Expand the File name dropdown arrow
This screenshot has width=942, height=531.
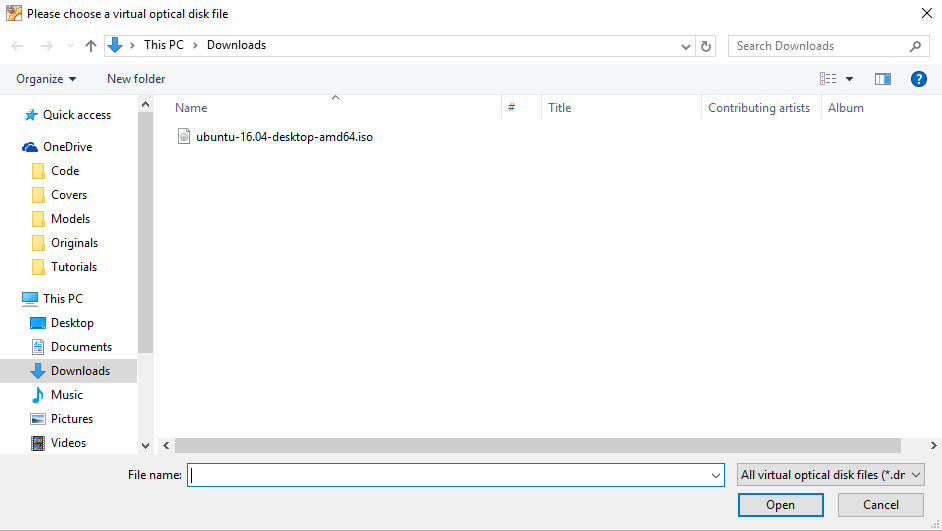pyautogui.click(x=716, y=475)
